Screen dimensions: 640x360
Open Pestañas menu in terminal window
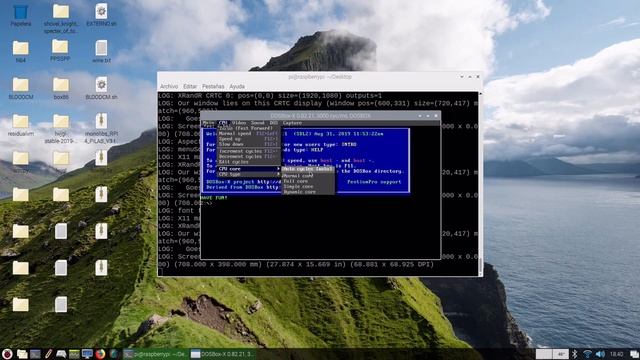click(x=213, y=87)
